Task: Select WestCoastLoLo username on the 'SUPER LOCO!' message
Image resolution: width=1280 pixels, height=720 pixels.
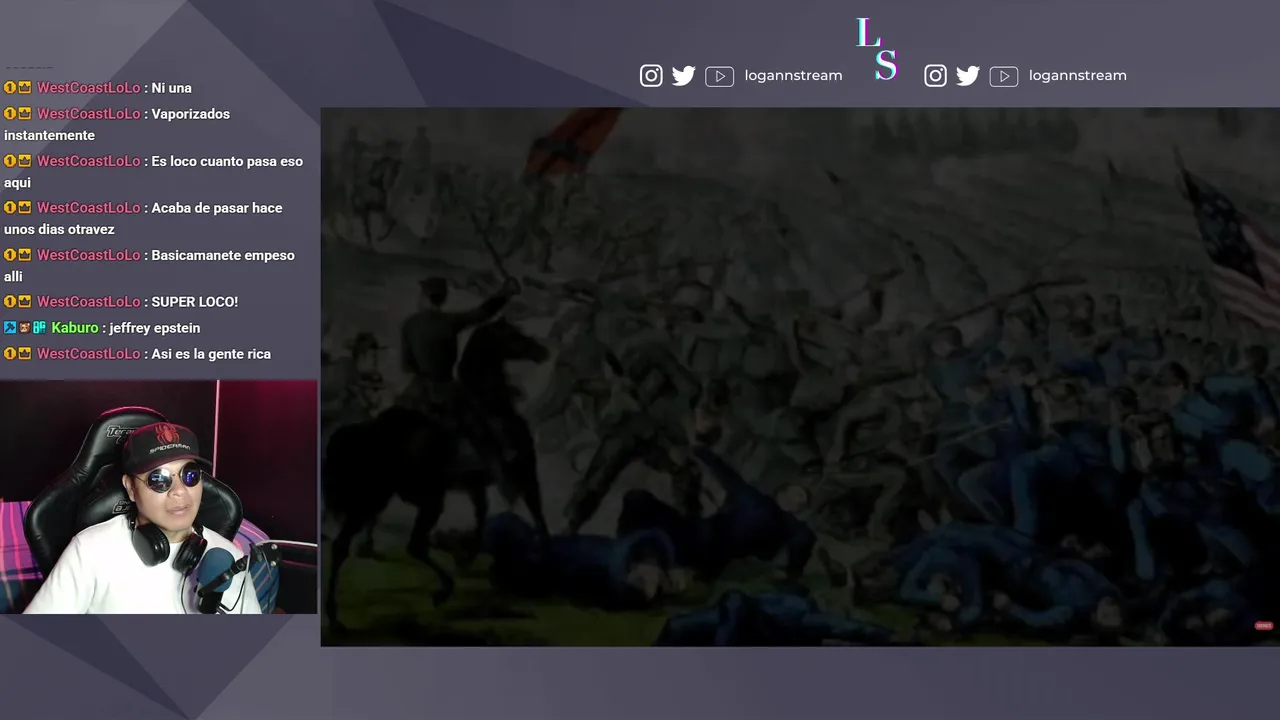Action: click(x=89, y=302)
